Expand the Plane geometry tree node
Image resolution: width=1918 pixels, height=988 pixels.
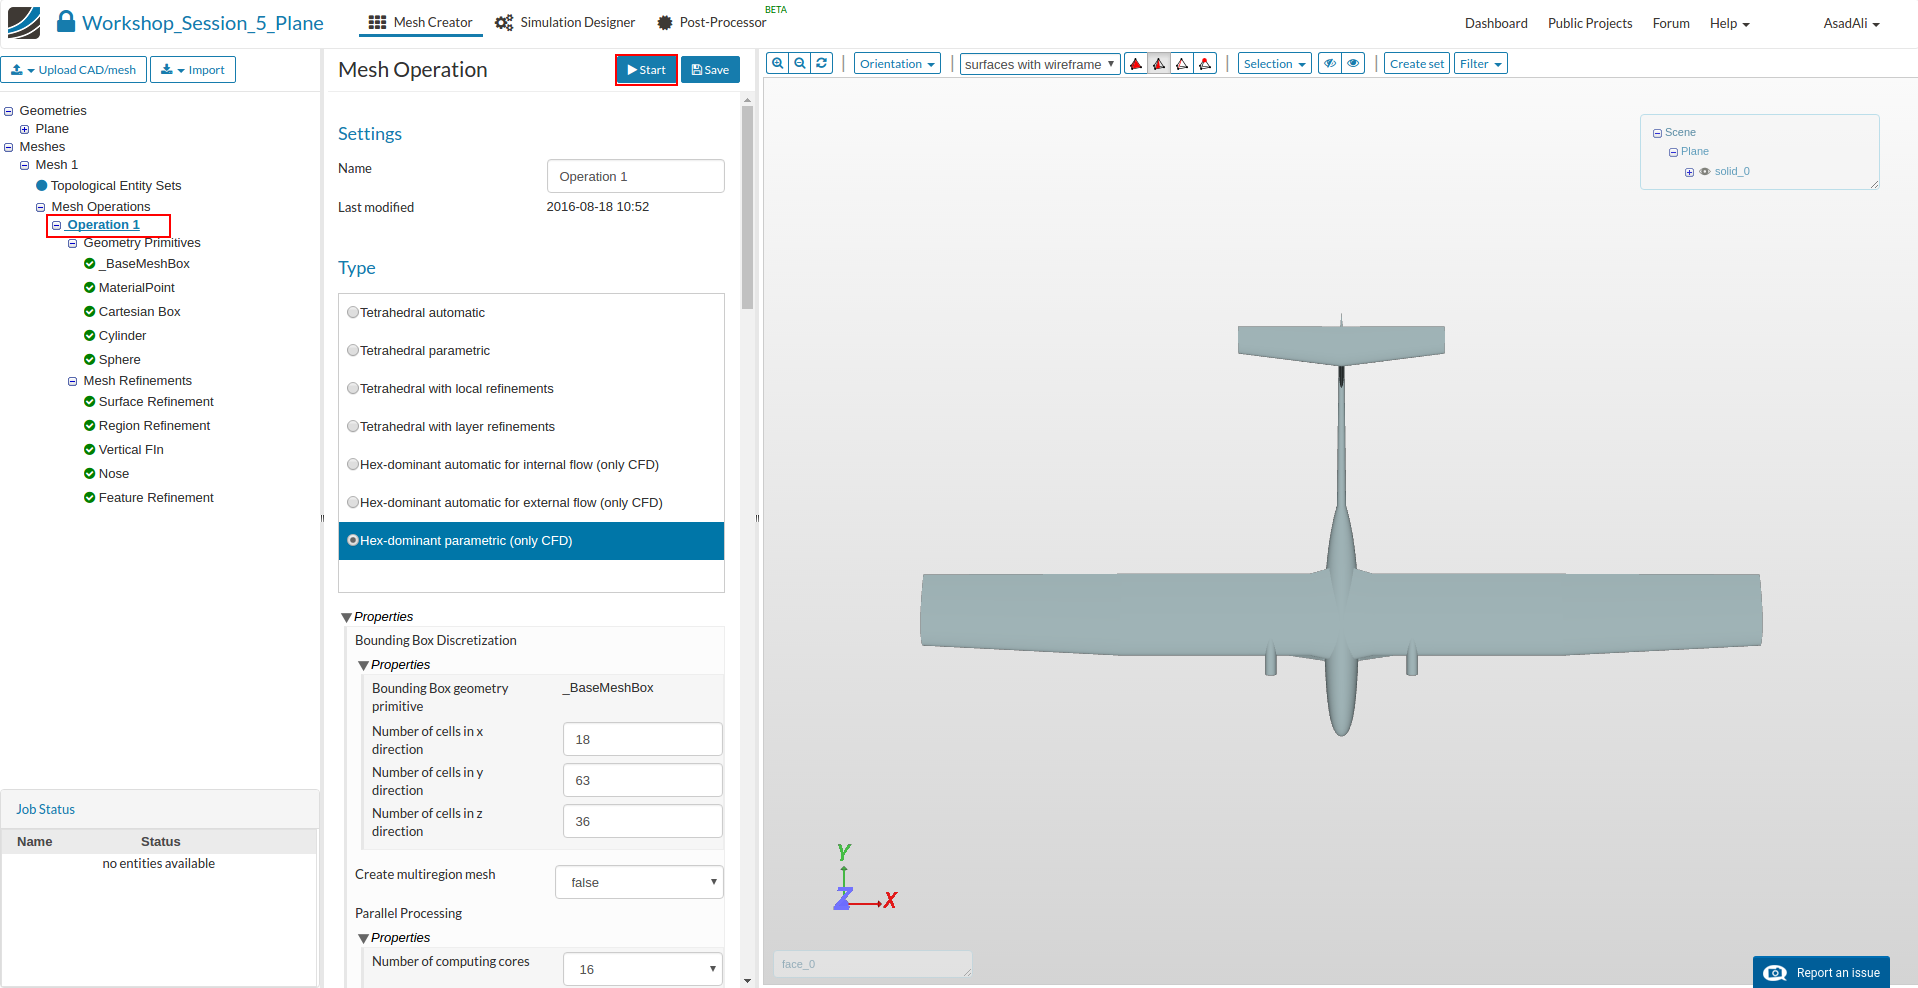[25, 129]
